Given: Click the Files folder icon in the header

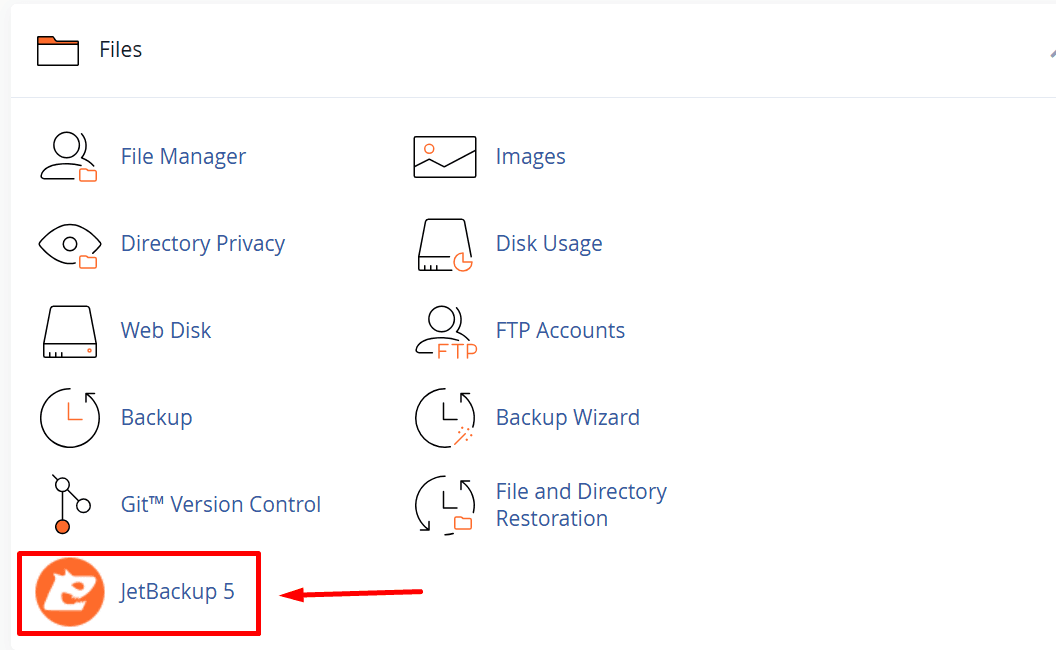Looking at the screenshot, I should click(x=57, y=49).
